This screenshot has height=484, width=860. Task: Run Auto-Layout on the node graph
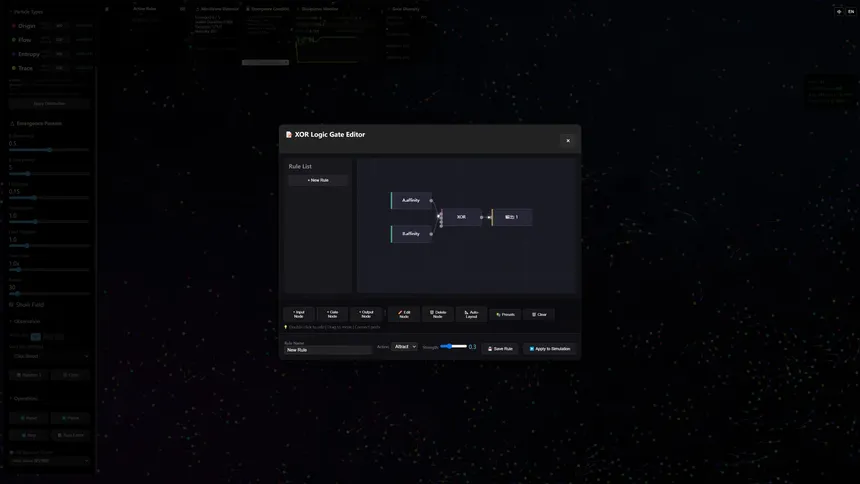tap(471, 314)
